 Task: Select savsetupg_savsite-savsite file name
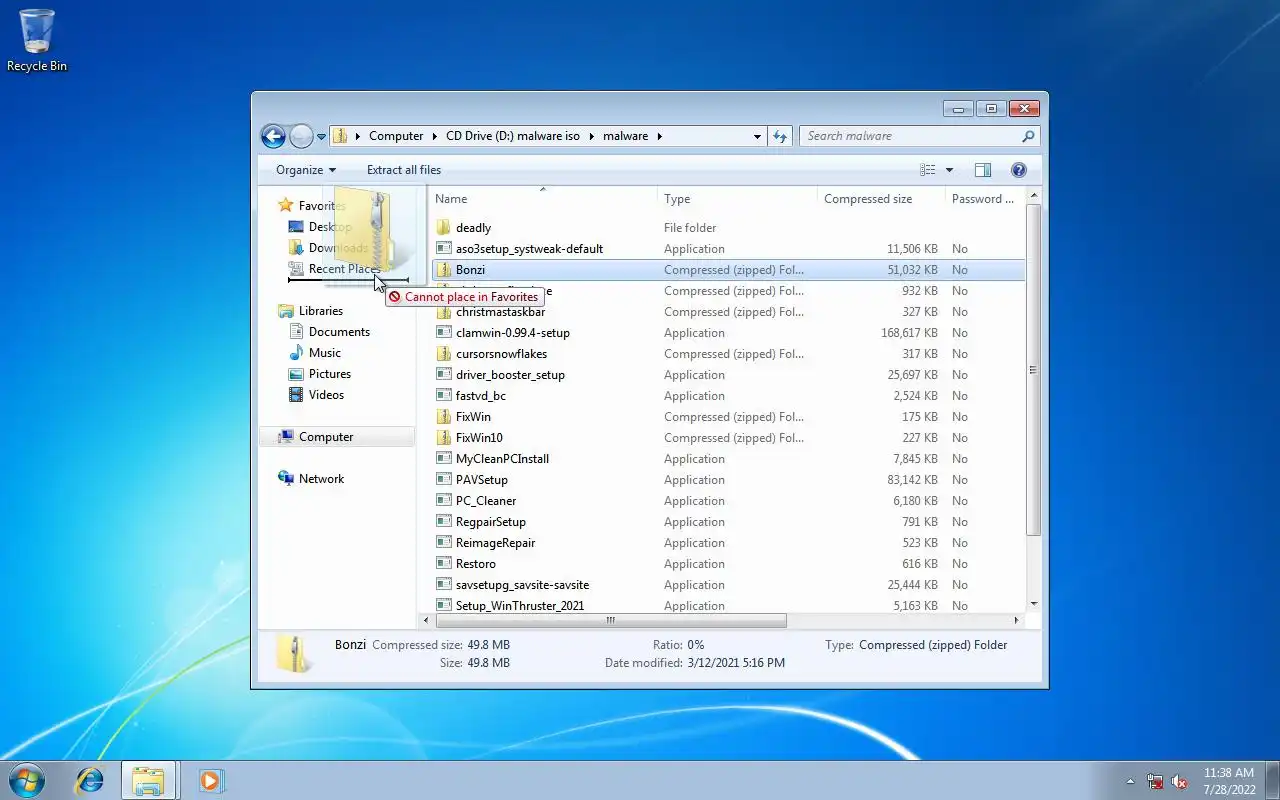click(522, 585)
